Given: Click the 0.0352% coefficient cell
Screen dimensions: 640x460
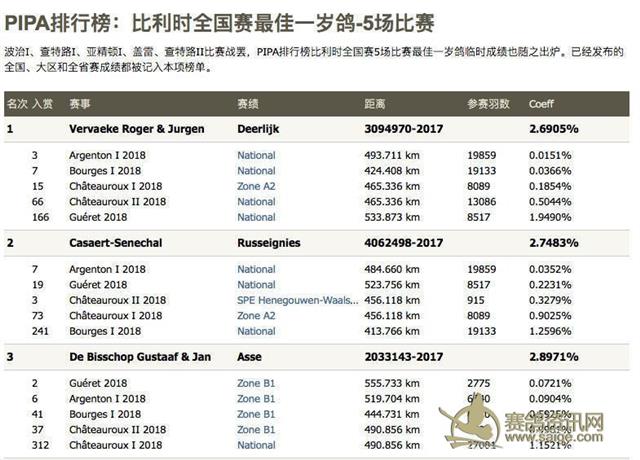Looking at the screenshot, I should click(550, 269).
